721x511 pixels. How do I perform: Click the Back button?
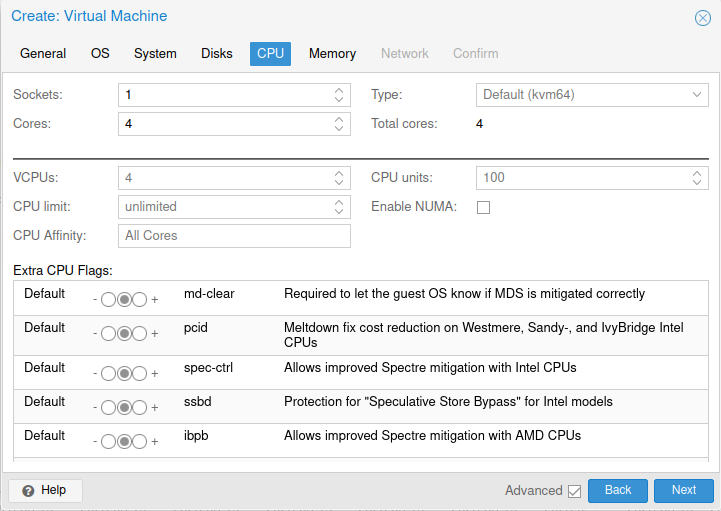618,490
